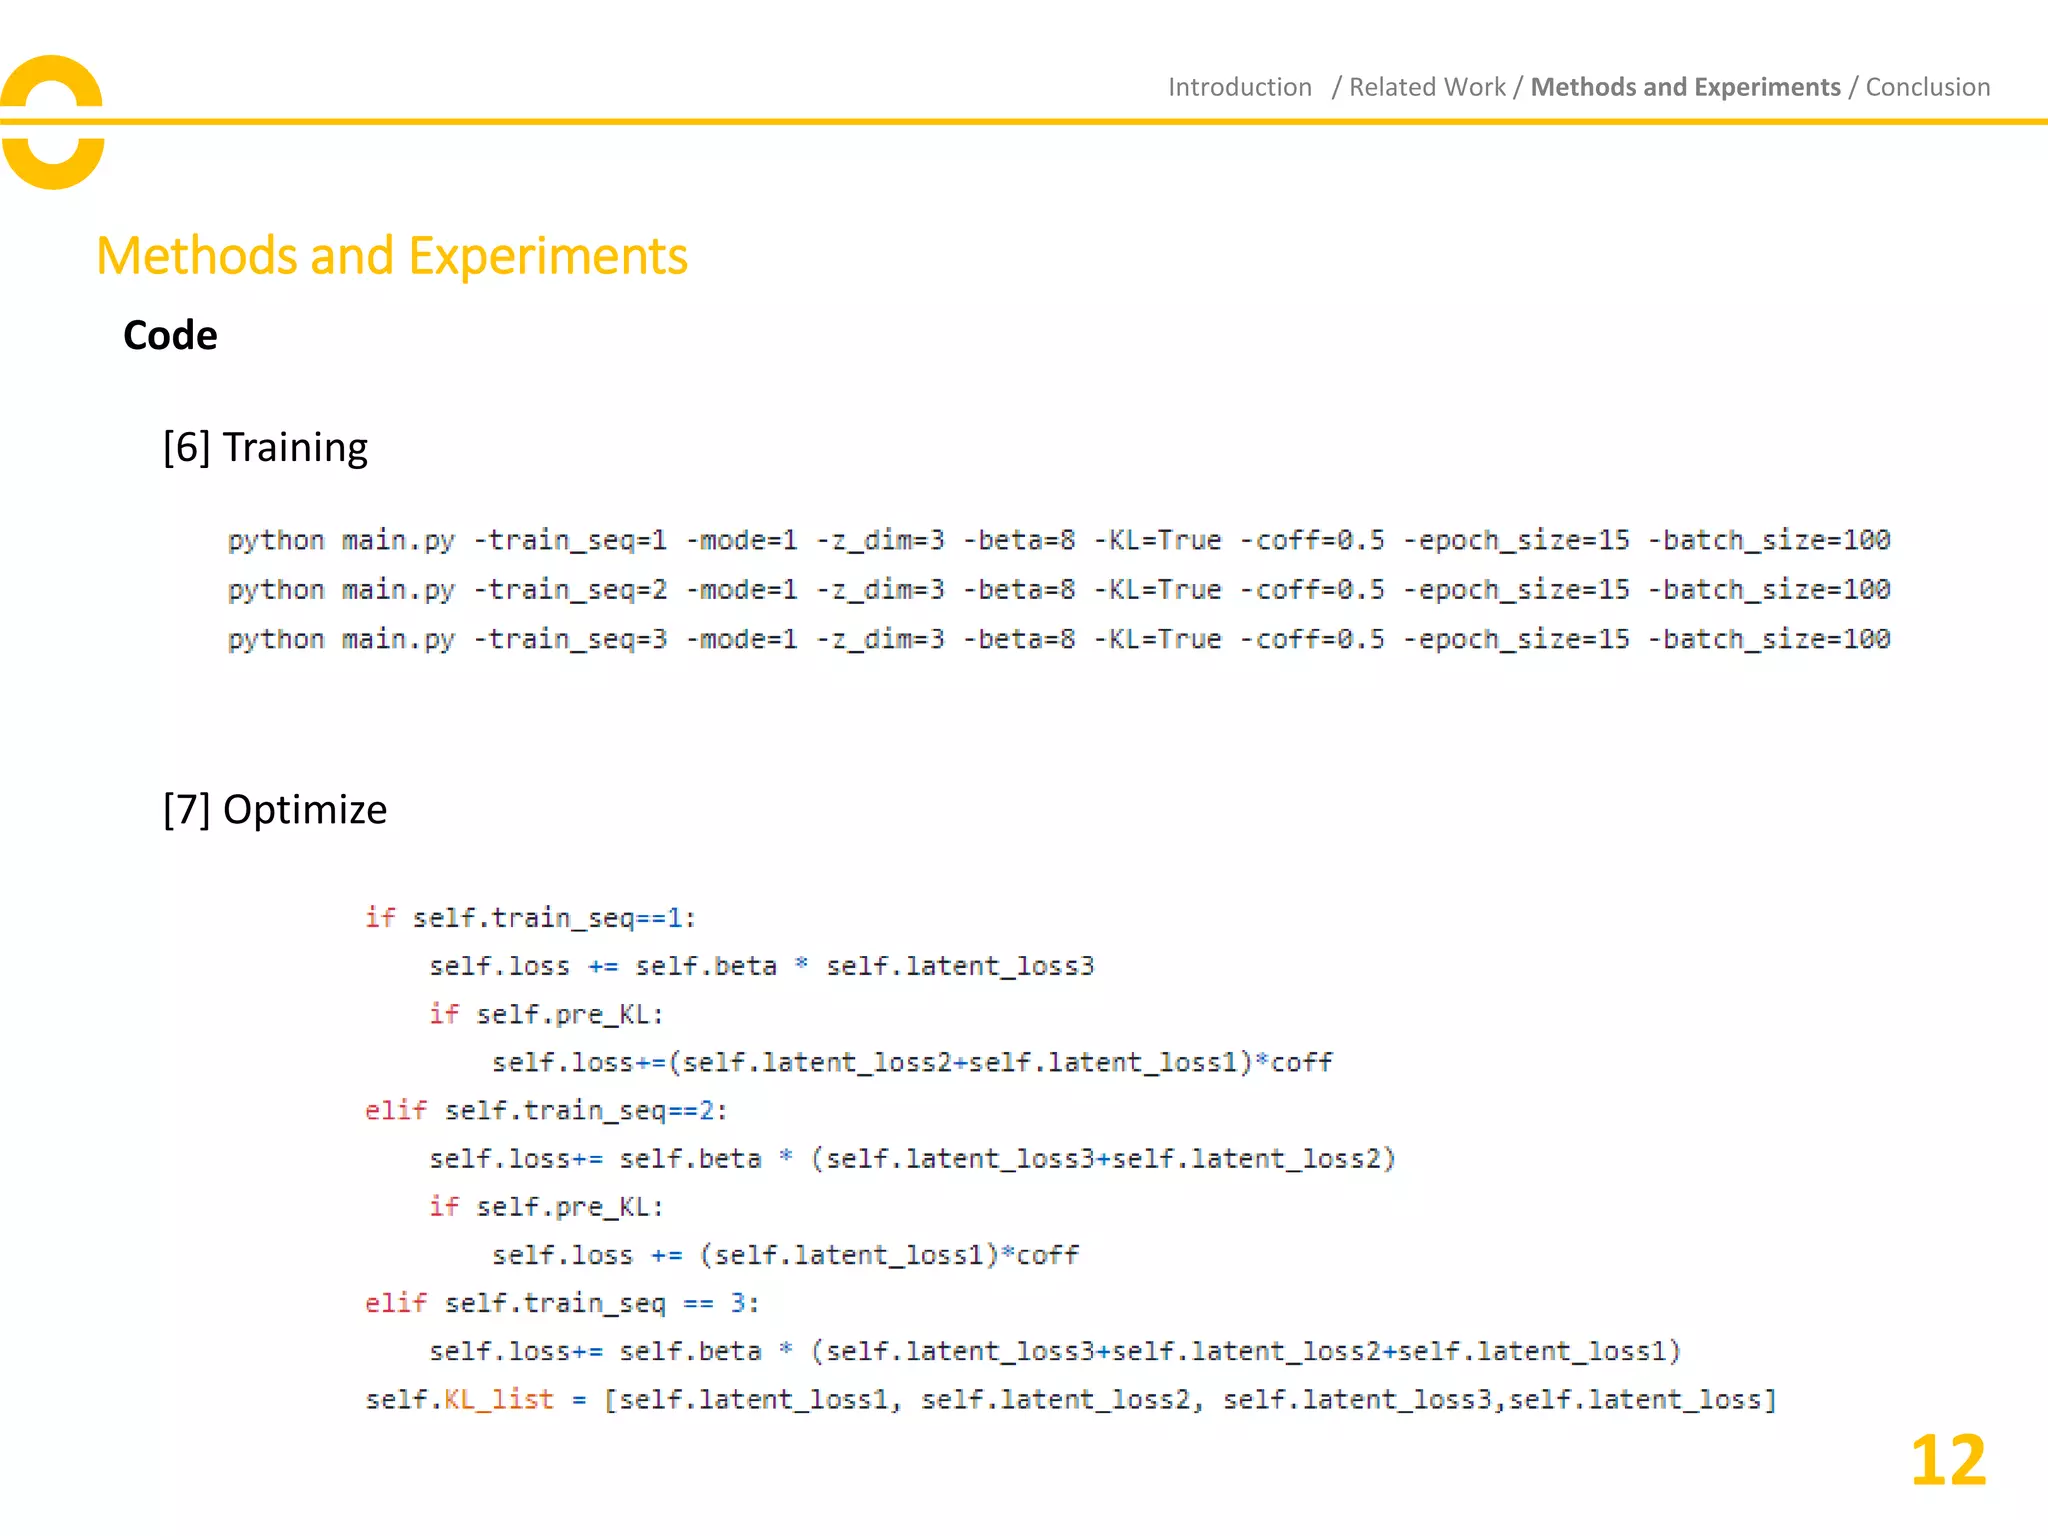Image resolution: width=2048 pixels, height=1536 pixels.
Task: Click the yellow circular logo icon
Action: [52, 122]
